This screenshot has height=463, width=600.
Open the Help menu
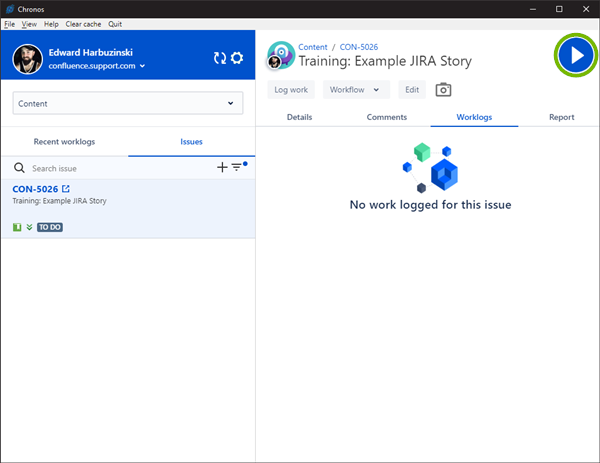tap(51, 24)
